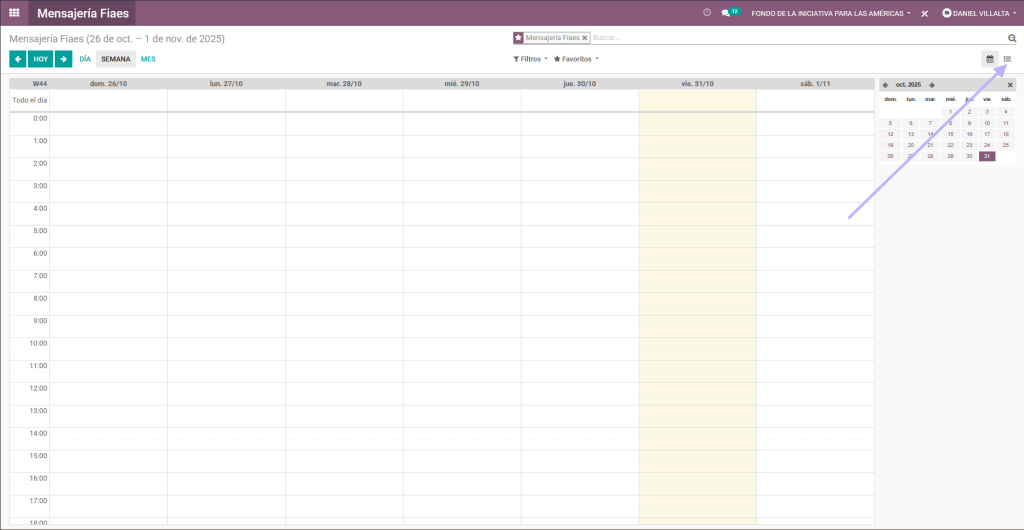This screenshot has height=530, width=1024.
Task: Switch calendar to Mes view
Action: click(x=148, y=59)
